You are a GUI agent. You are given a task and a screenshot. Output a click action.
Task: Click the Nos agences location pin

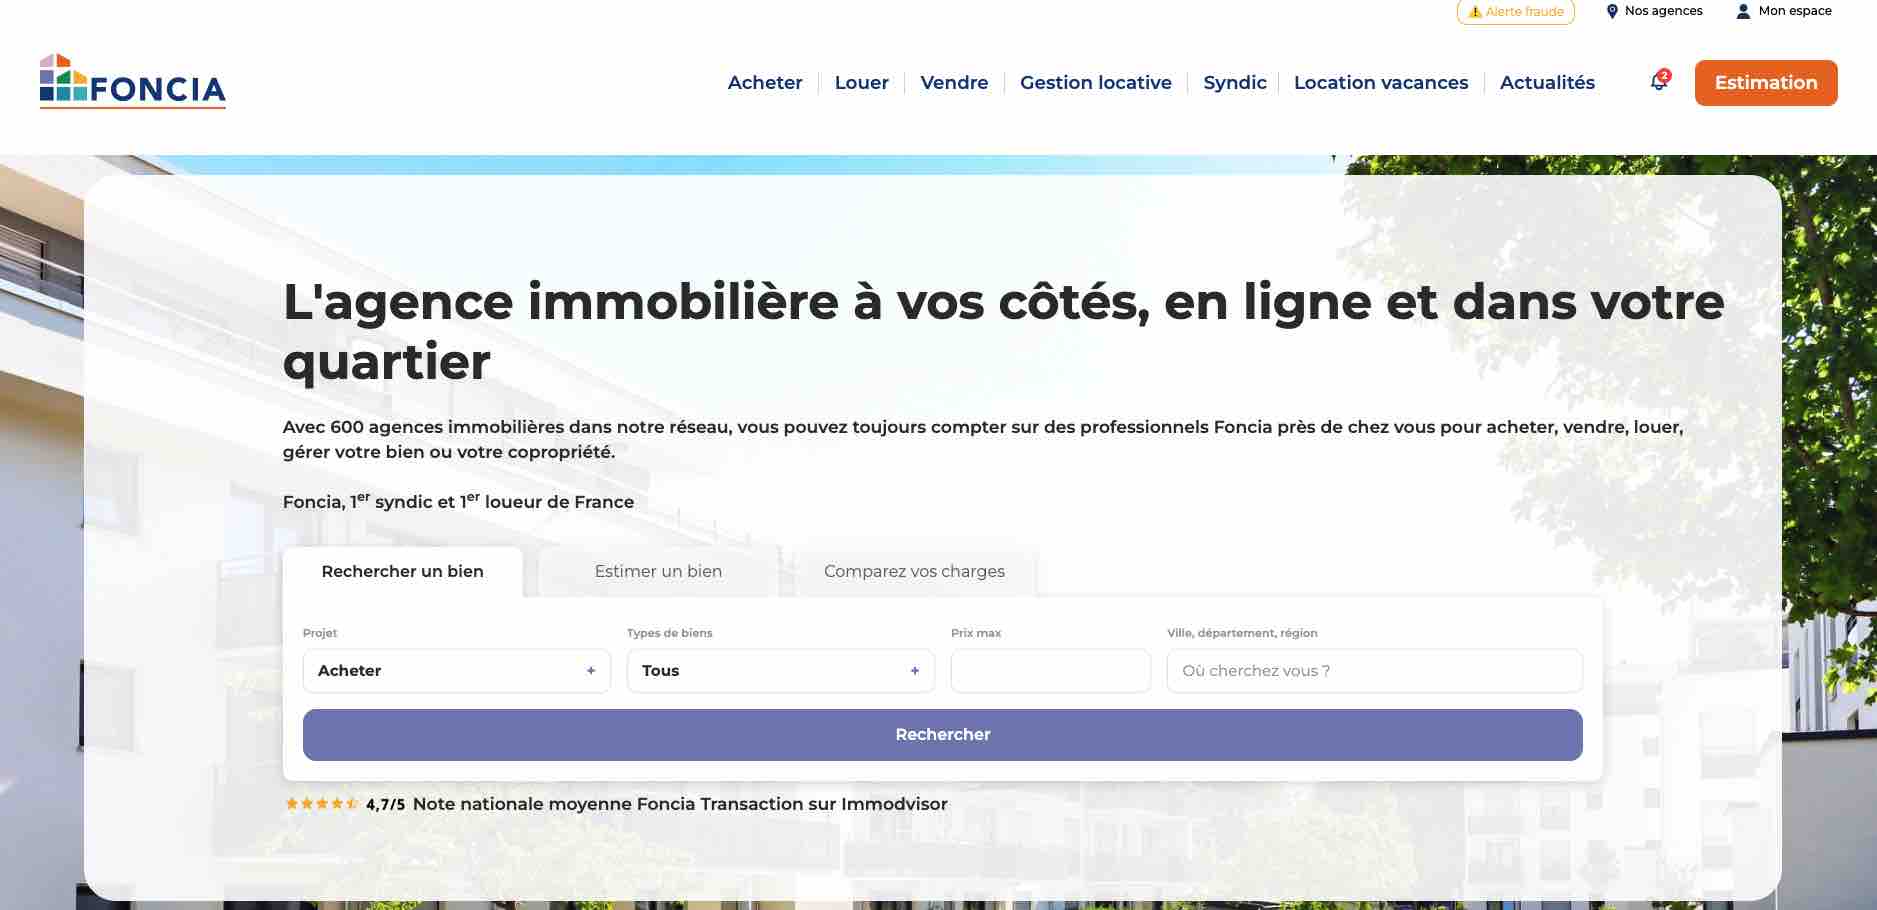[1611, 11]
